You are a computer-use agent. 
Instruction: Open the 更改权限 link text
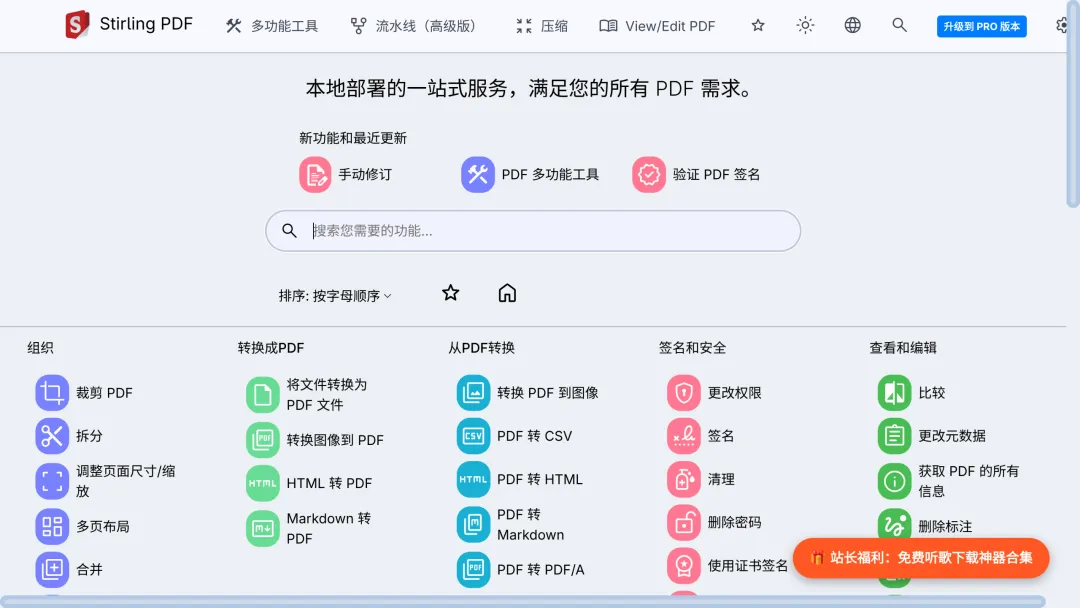735,392
